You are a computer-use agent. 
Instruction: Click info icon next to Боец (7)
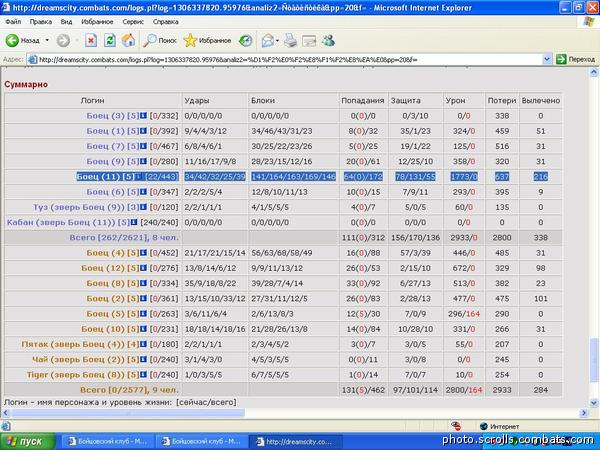point(143,146)
